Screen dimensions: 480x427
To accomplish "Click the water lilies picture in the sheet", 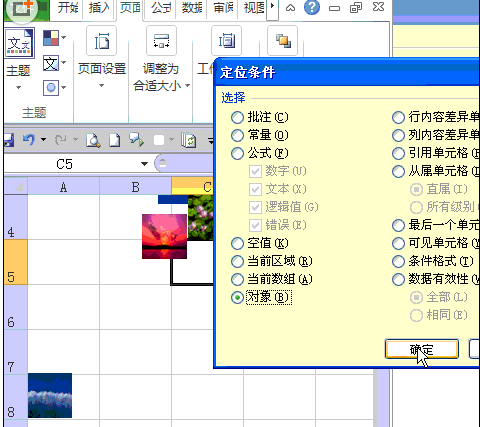I will coord(200,218).
